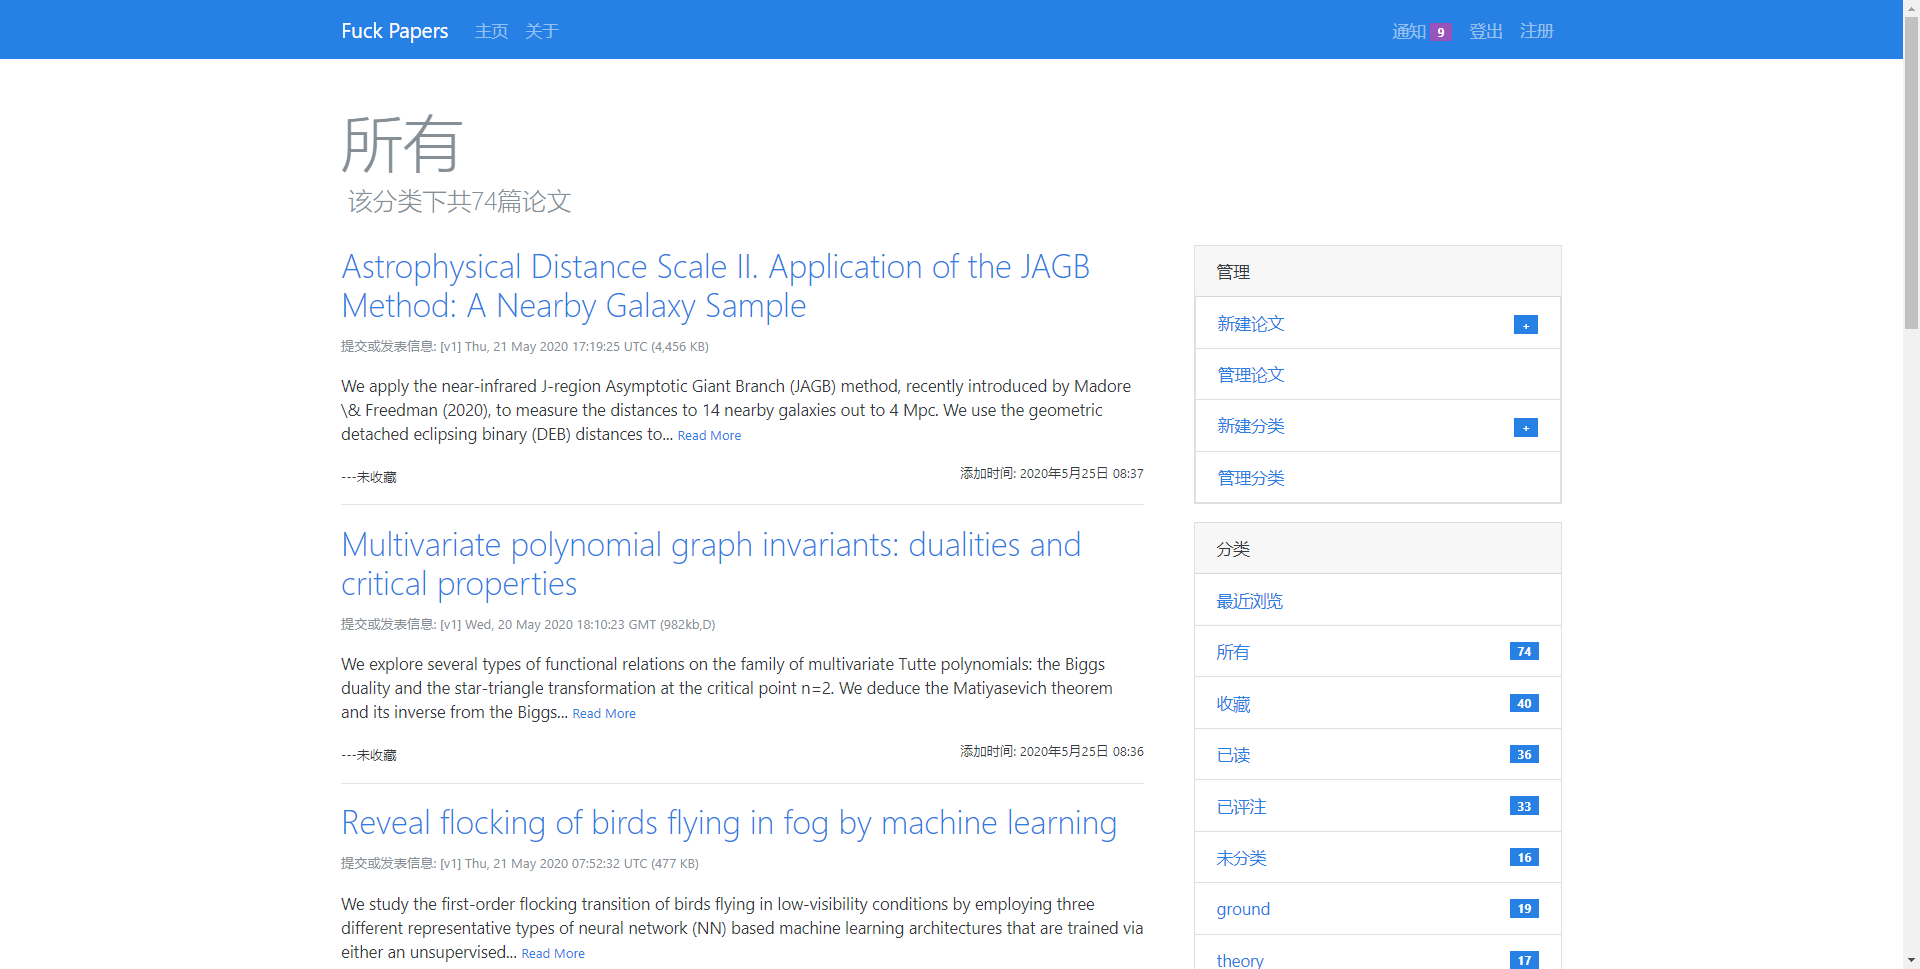The width and height of the screenshot is (1920, 969).
Task: Click Read More under the flocking birds abstract
Action: point(553,953)
